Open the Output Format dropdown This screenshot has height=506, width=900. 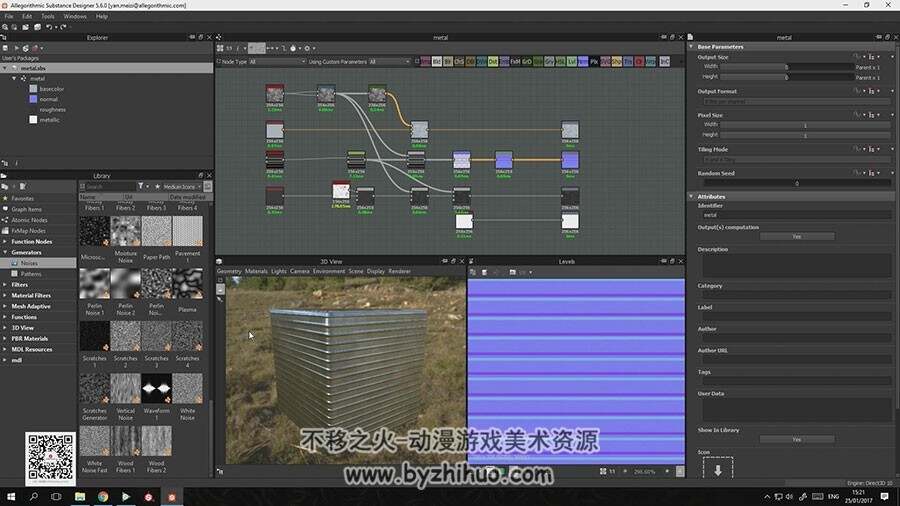797,102
